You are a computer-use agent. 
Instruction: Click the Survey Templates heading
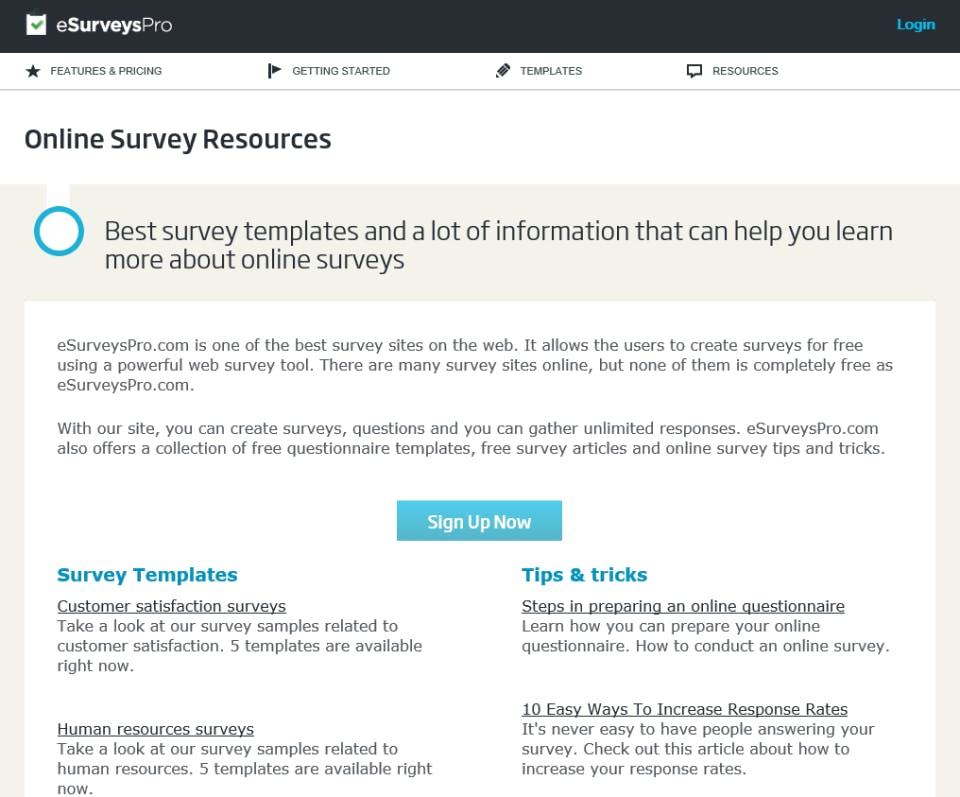[x=147, y=575]
